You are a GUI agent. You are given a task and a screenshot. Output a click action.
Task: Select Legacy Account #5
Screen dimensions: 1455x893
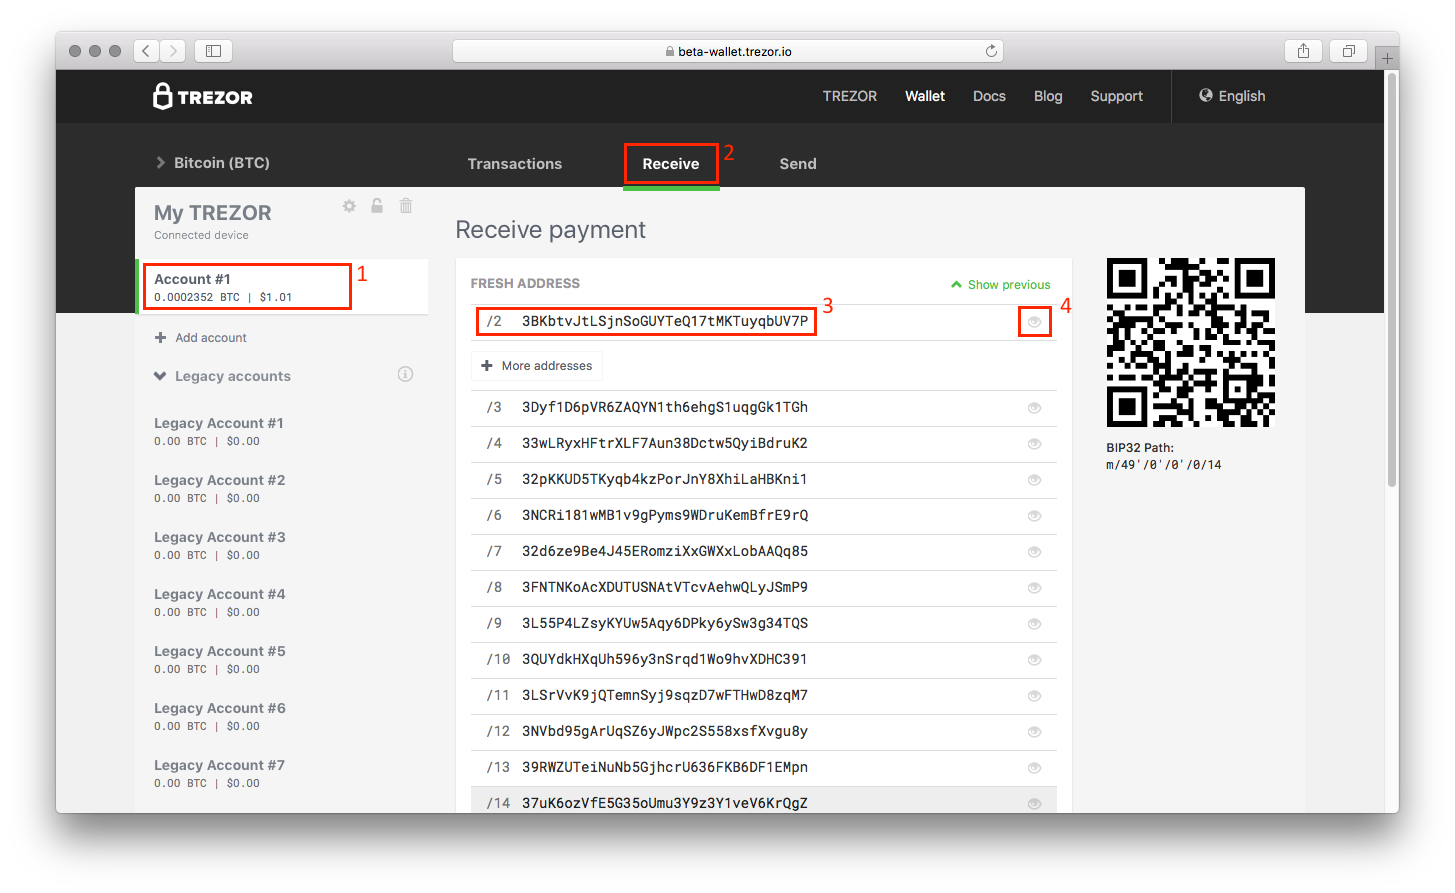[x=220, y=659]
